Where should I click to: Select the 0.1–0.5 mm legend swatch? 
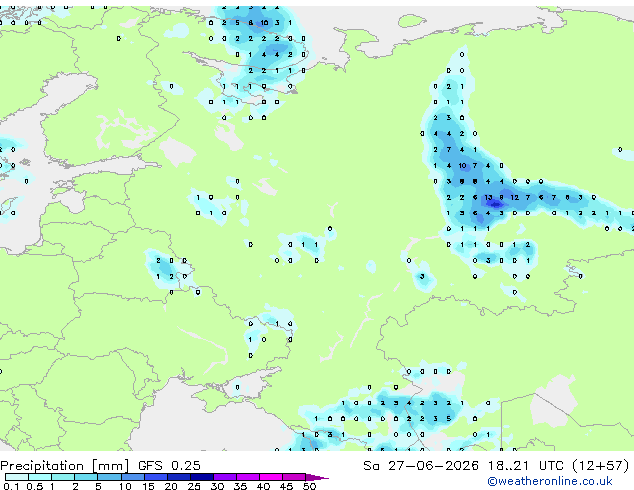tap(17, 477)
